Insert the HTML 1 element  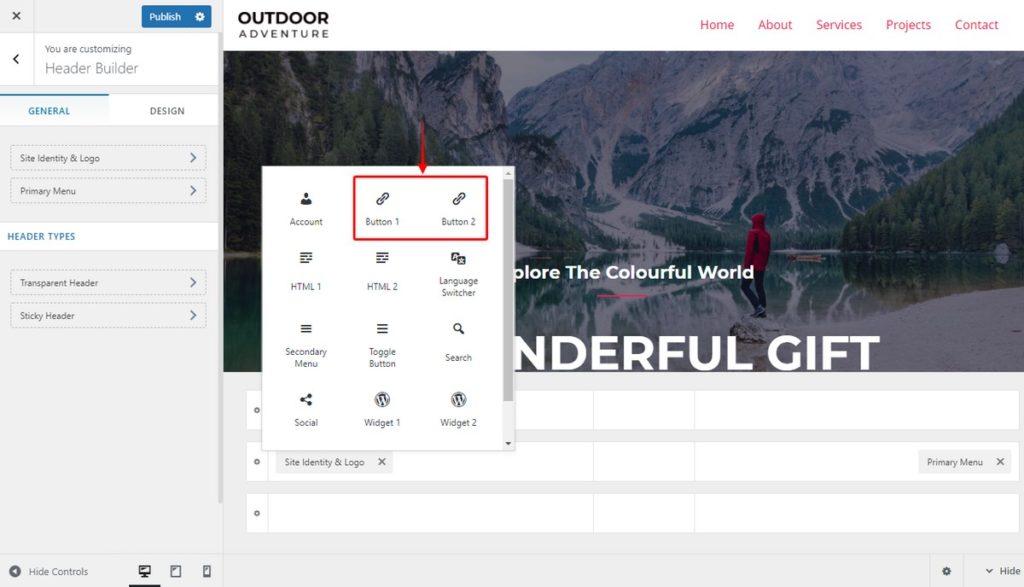(305, 272)
